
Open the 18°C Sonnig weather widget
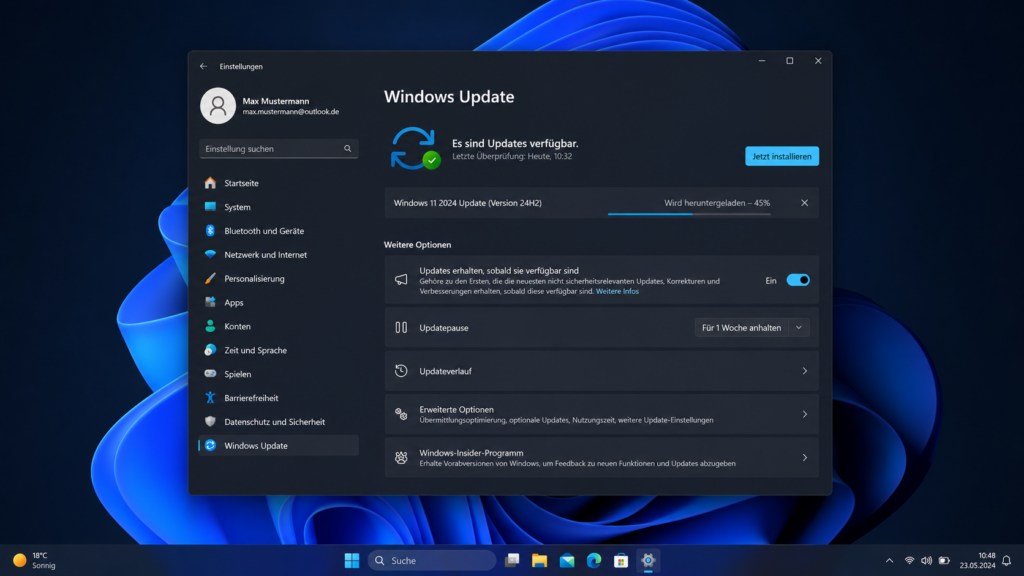pyautogui.click(x=35, y=560)
